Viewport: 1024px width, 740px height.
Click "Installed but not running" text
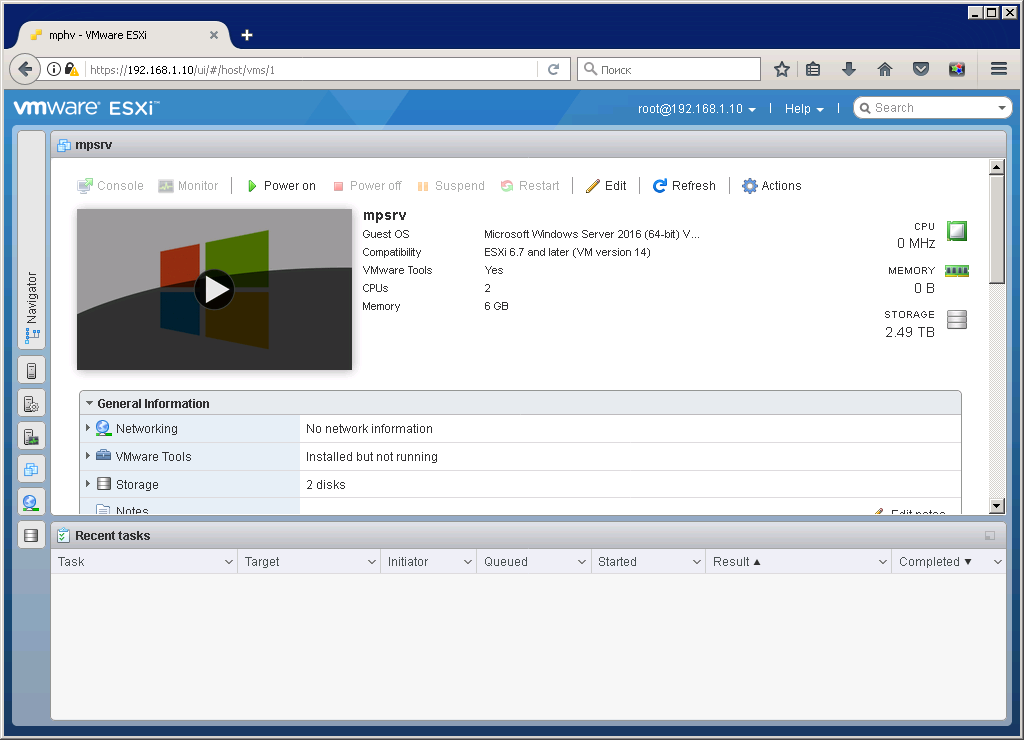click(372, 457)
